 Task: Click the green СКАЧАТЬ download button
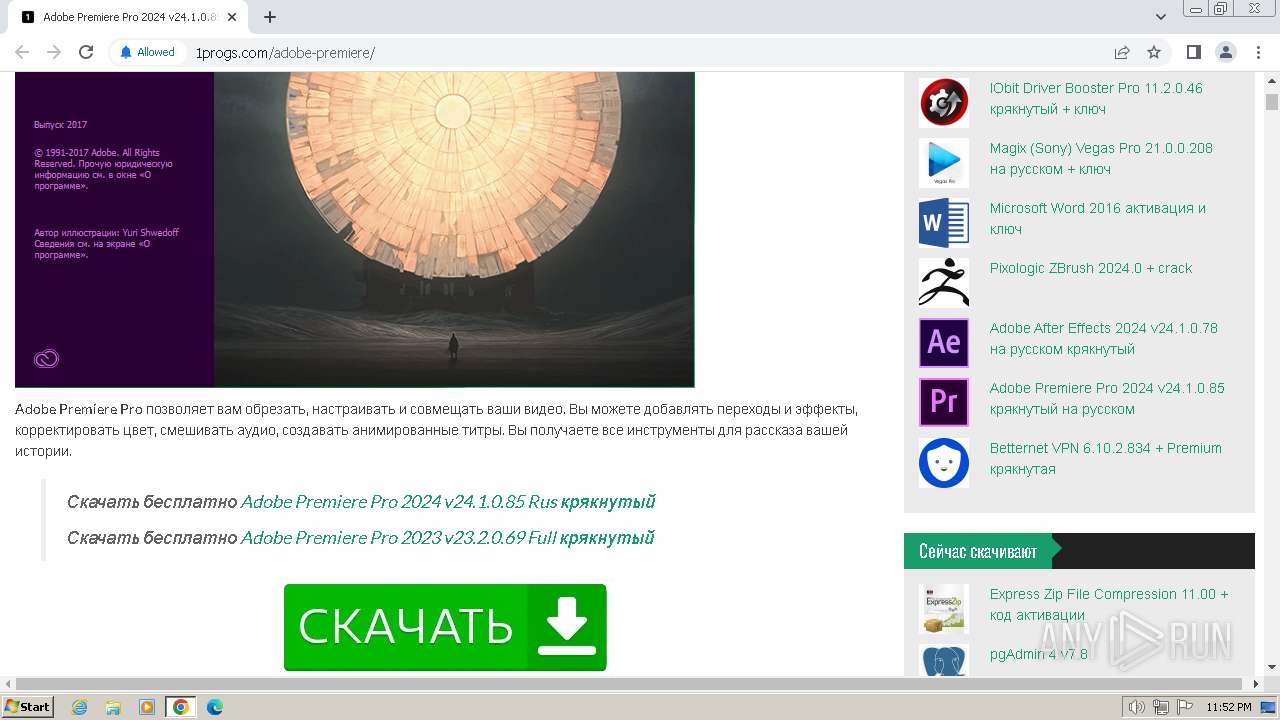[445, 627]
